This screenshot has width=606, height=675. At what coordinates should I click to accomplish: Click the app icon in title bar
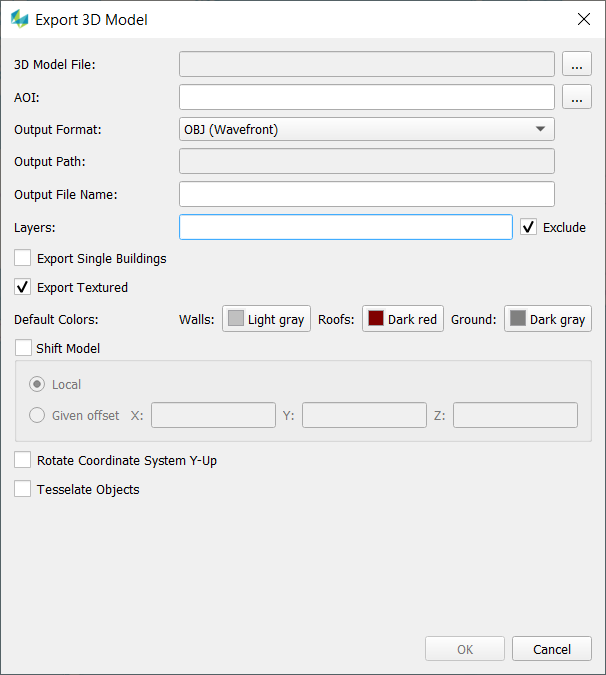[19, 19]
